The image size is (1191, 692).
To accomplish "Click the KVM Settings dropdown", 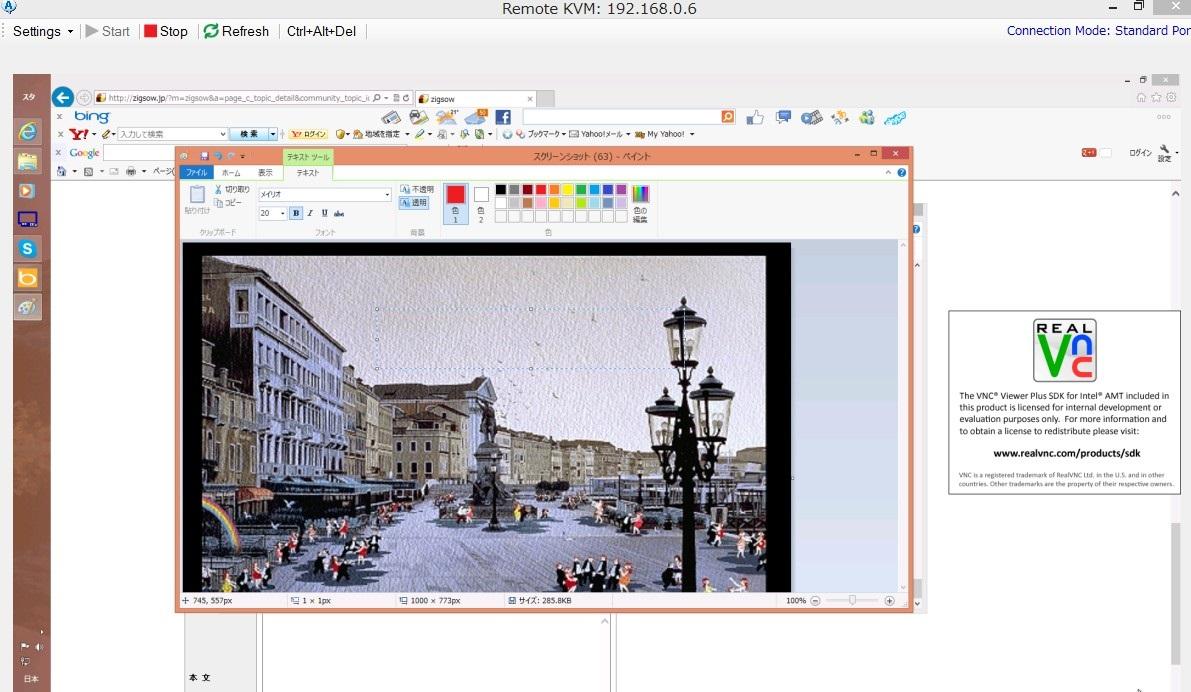I will coord(43,31).
